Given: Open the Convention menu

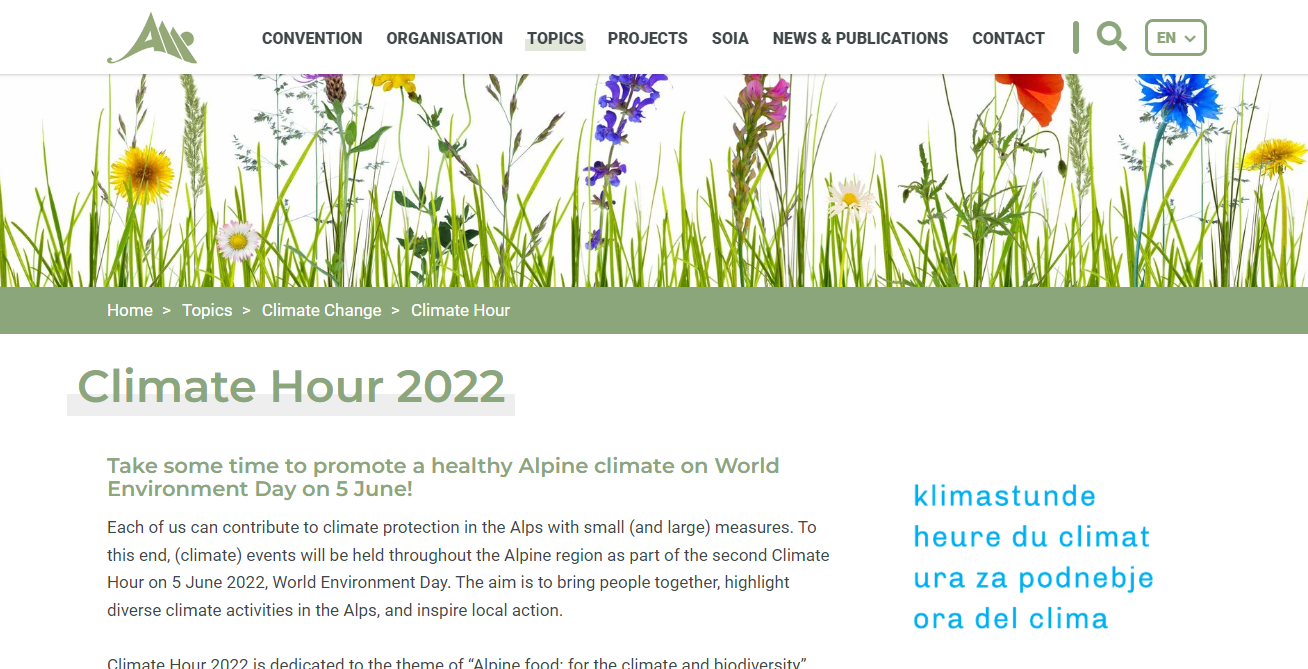Looking at the screenshot, I should (312, 38).
